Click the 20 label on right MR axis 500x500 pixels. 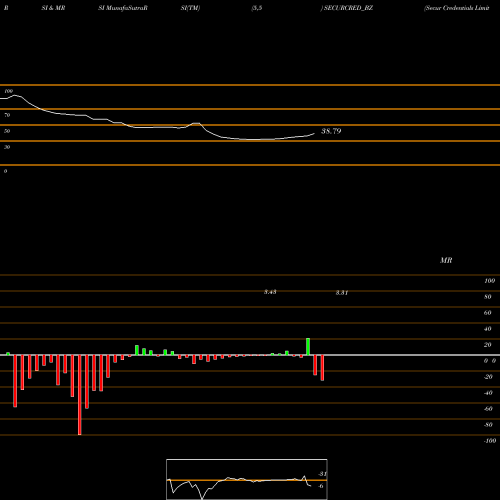(x=488, y=345)
